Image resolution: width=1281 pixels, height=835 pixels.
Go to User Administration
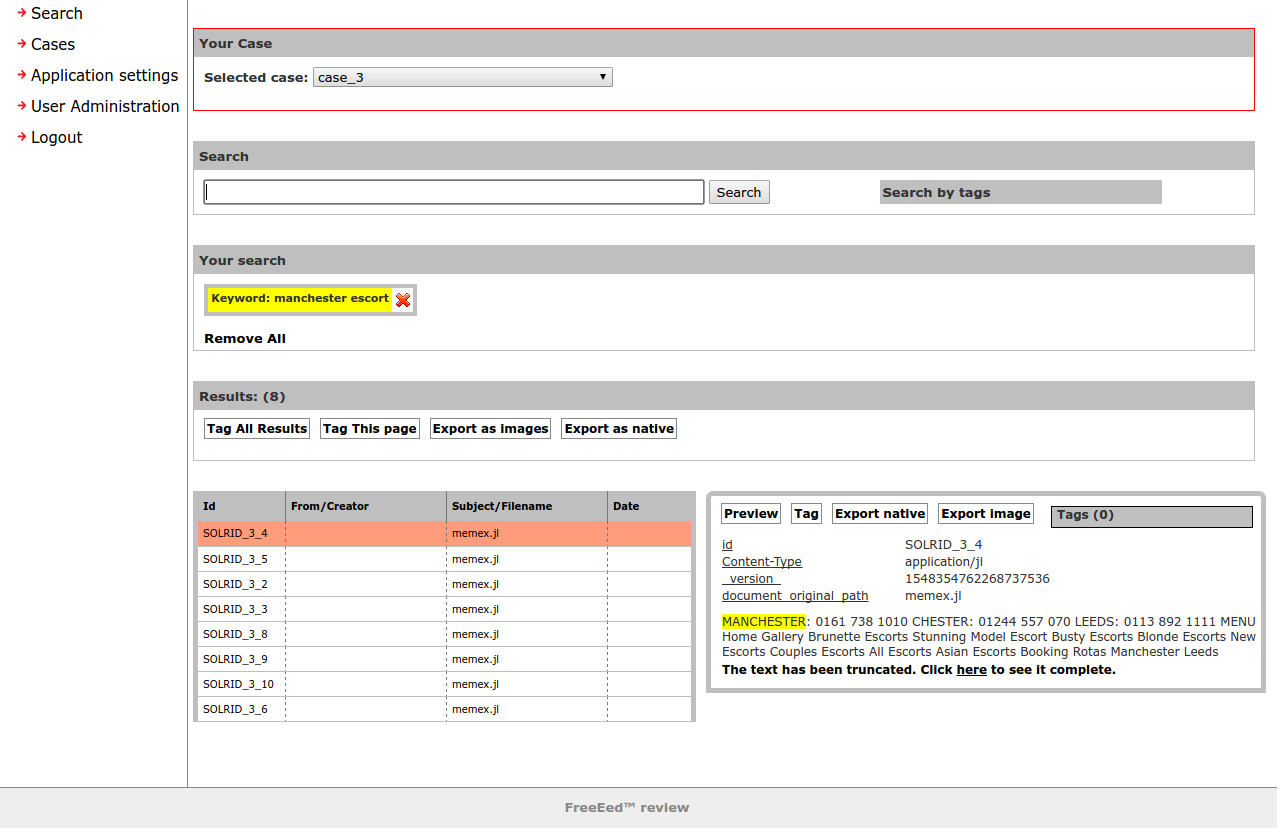105,106
